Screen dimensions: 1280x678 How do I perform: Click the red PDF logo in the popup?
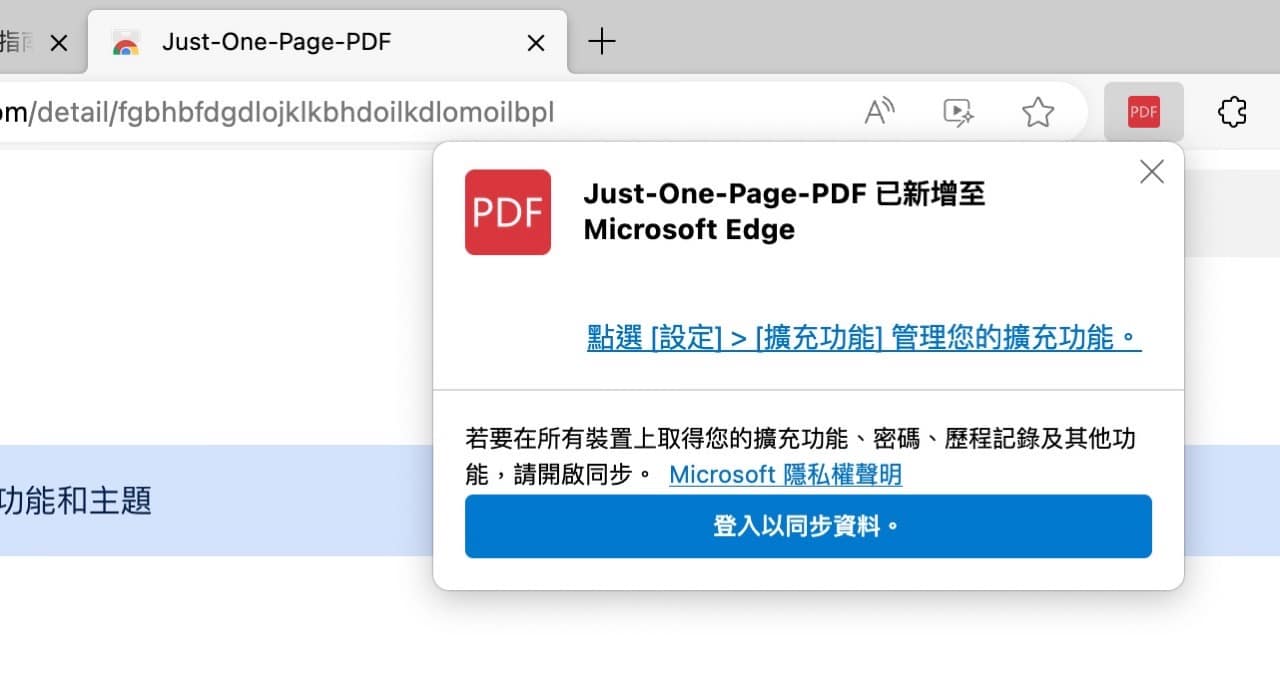[508, 212]
